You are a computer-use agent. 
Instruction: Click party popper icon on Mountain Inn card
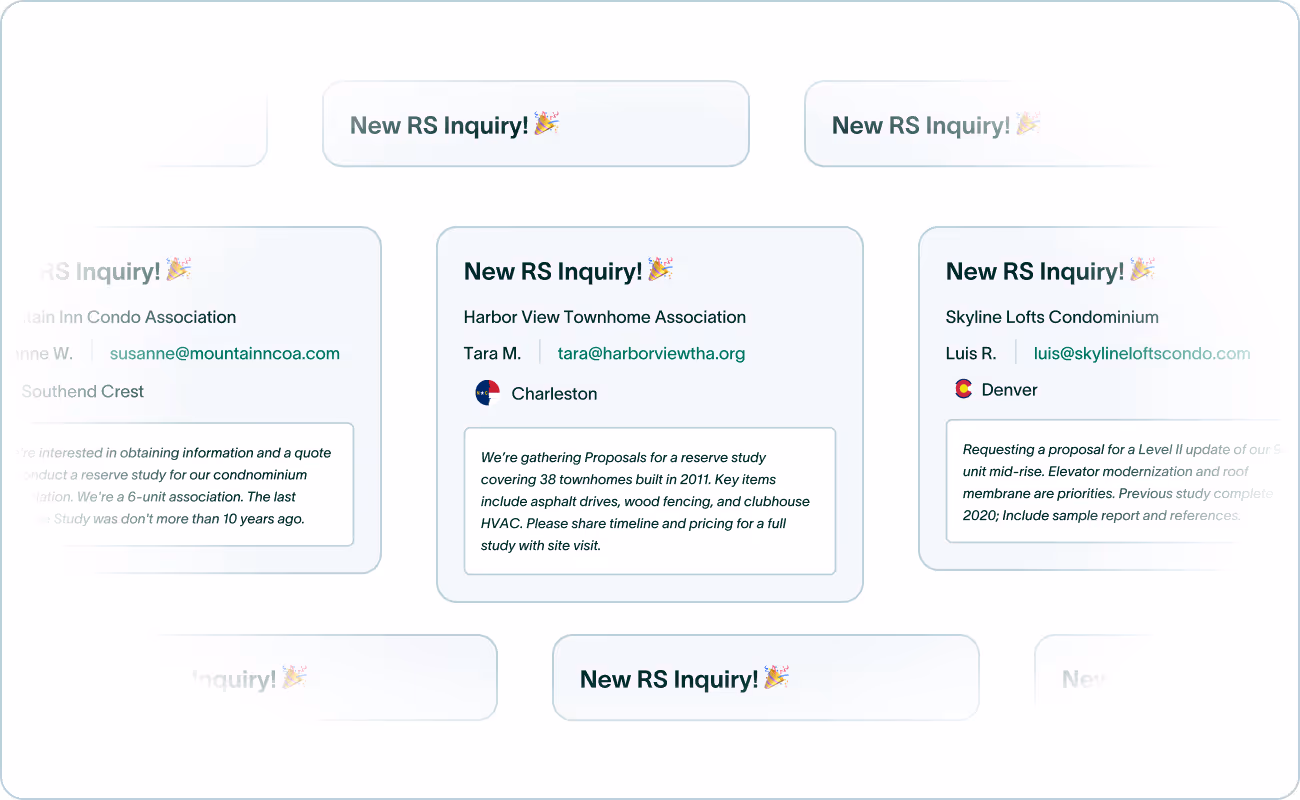178,269
